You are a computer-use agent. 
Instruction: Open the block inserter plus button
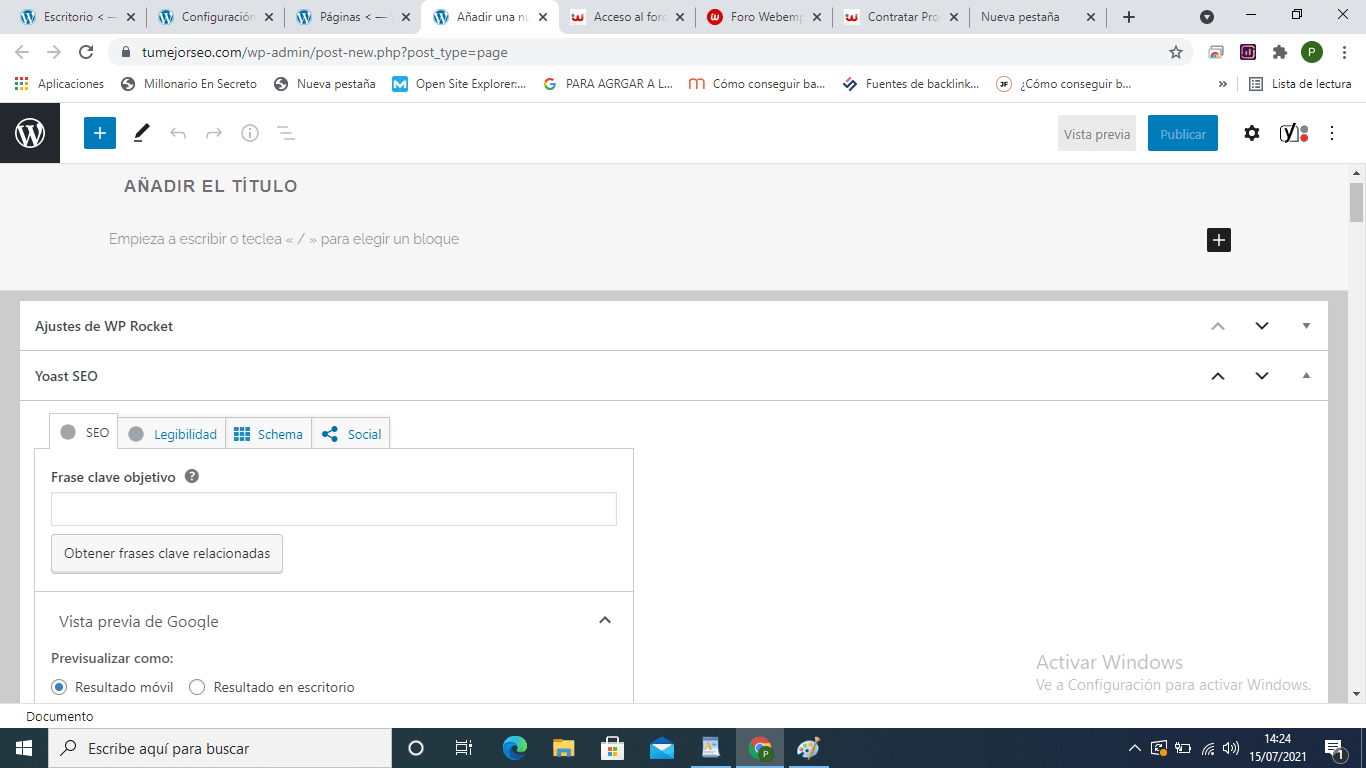coord(100,133)
